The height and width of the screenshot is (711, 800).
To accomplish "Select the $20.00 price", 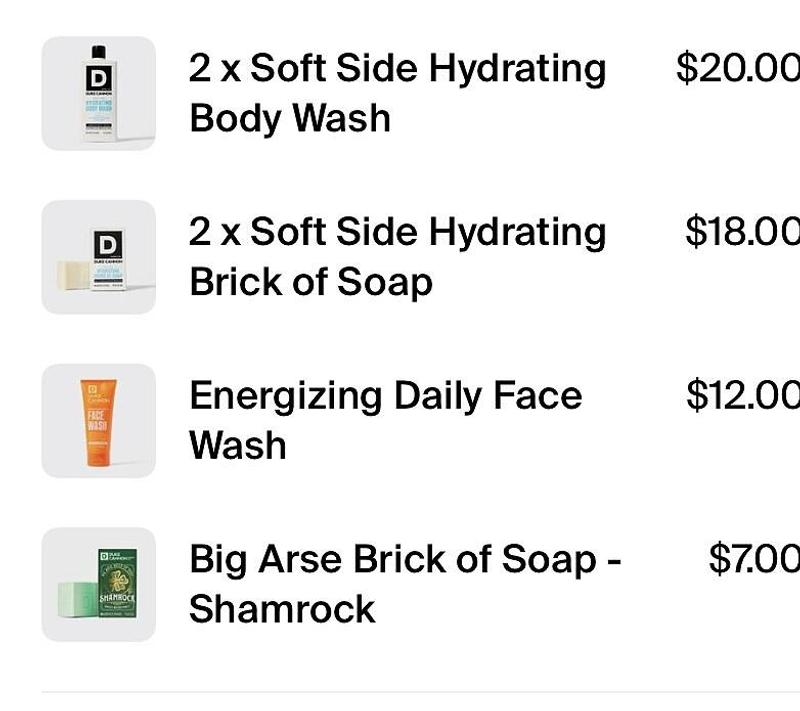I will click(738, 68).
